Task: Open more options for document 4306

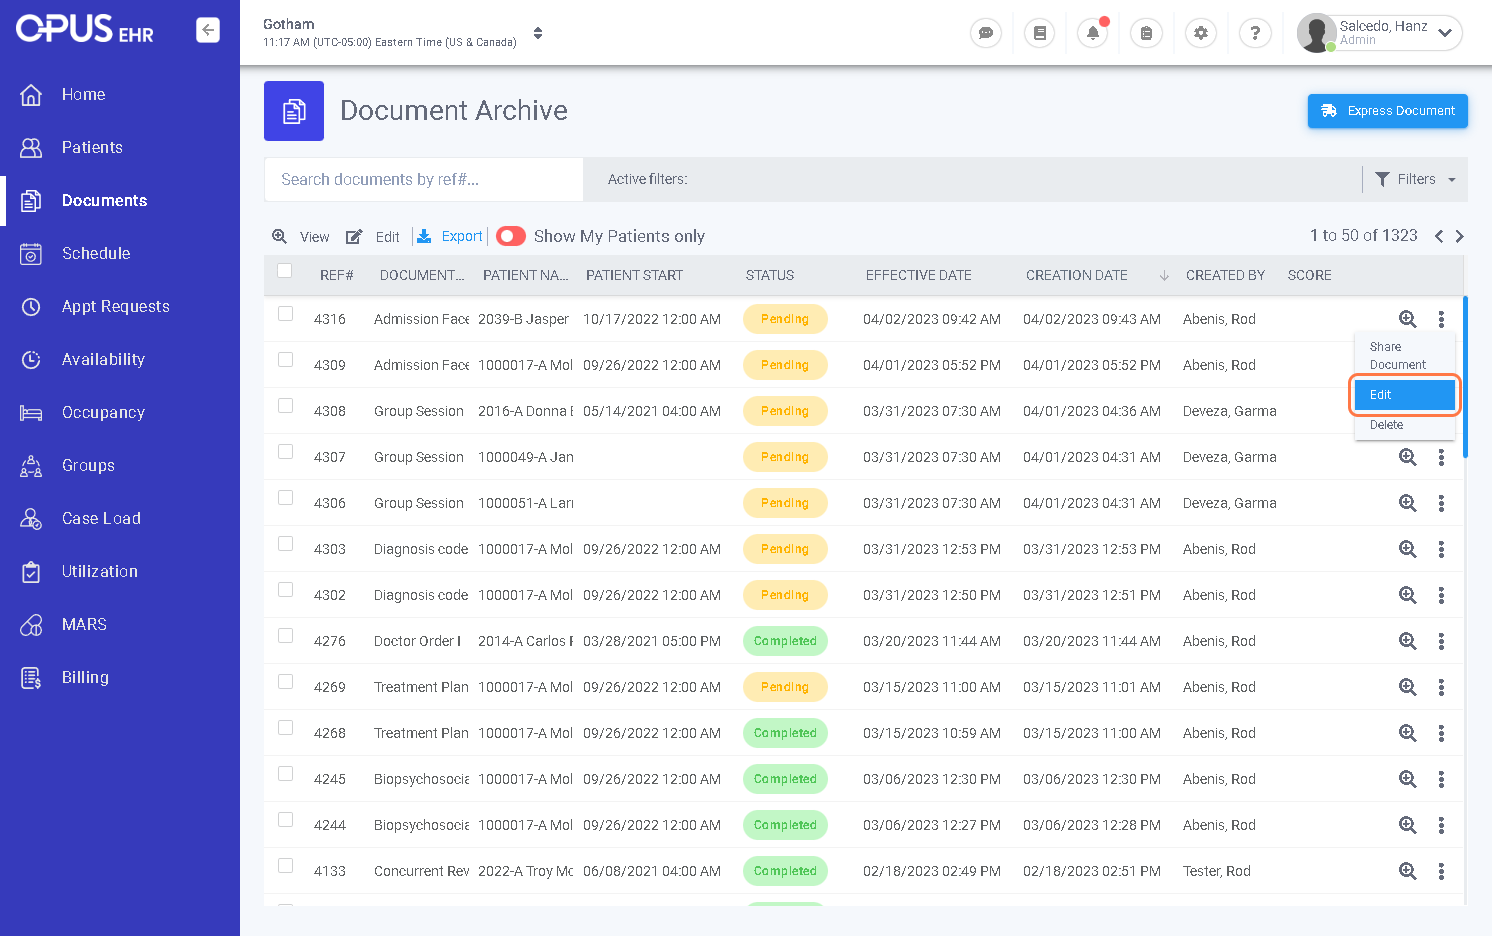Action: click(x=1441, y=503)
